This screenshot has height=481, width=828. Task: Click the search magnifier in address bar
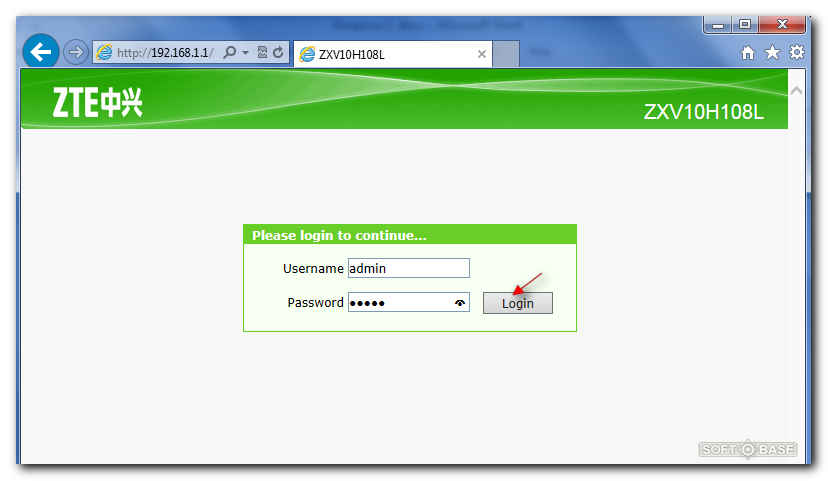[x=230, y=52]
